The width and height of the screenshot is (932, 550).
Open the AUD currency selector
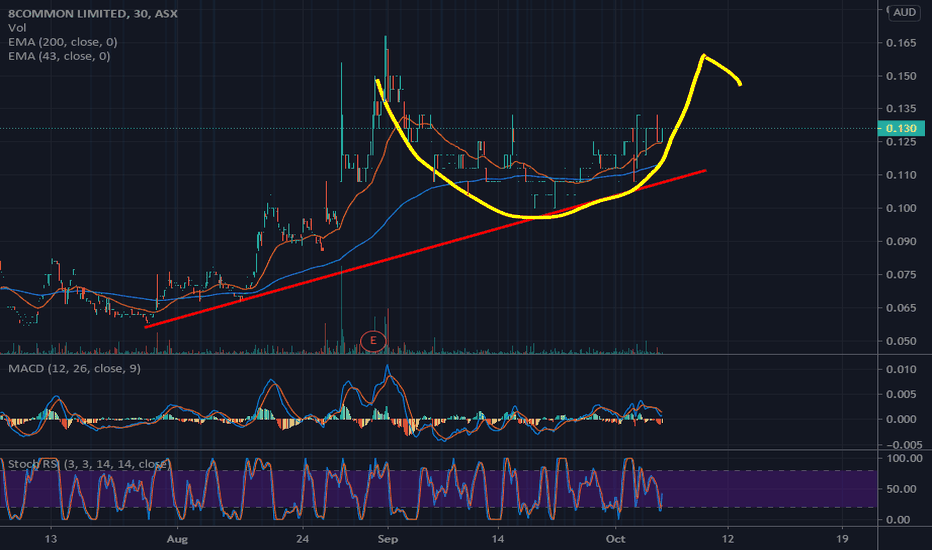(x=905, y=12)
